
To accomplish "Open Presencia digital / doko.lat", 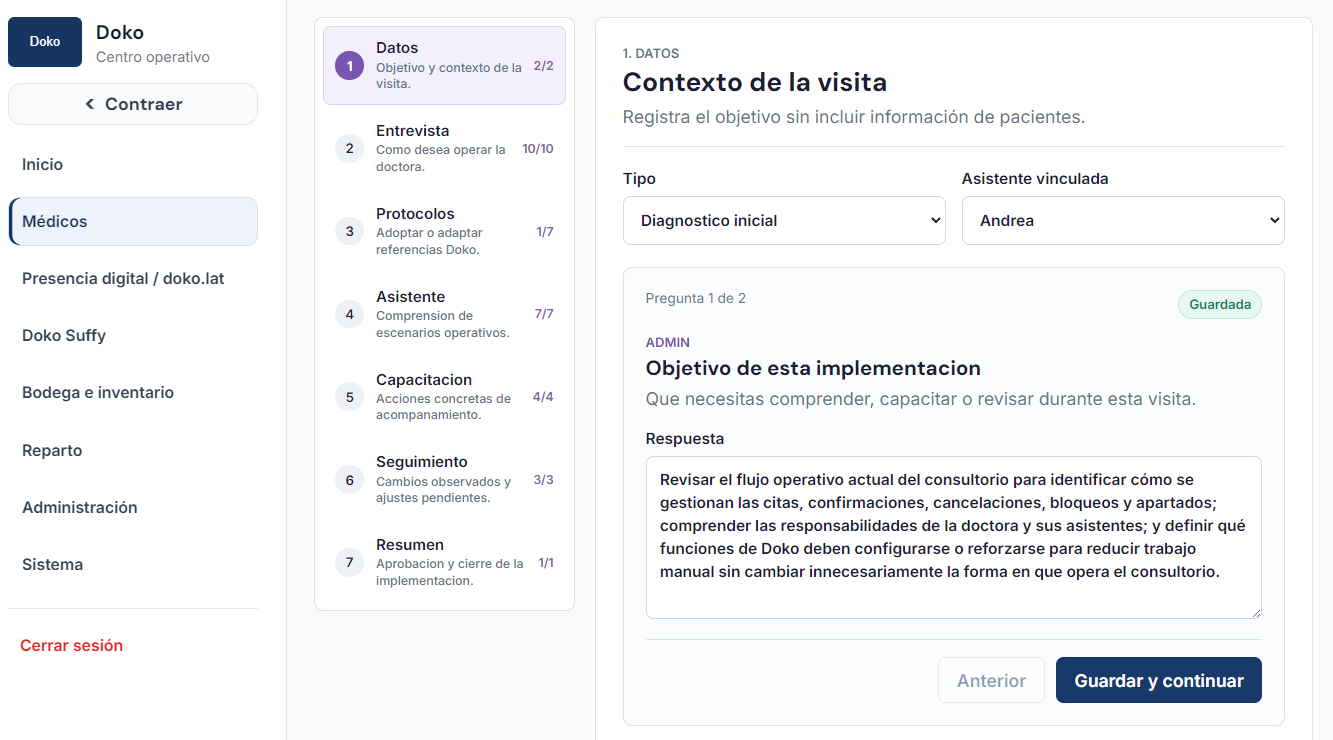I will [133, 279].
